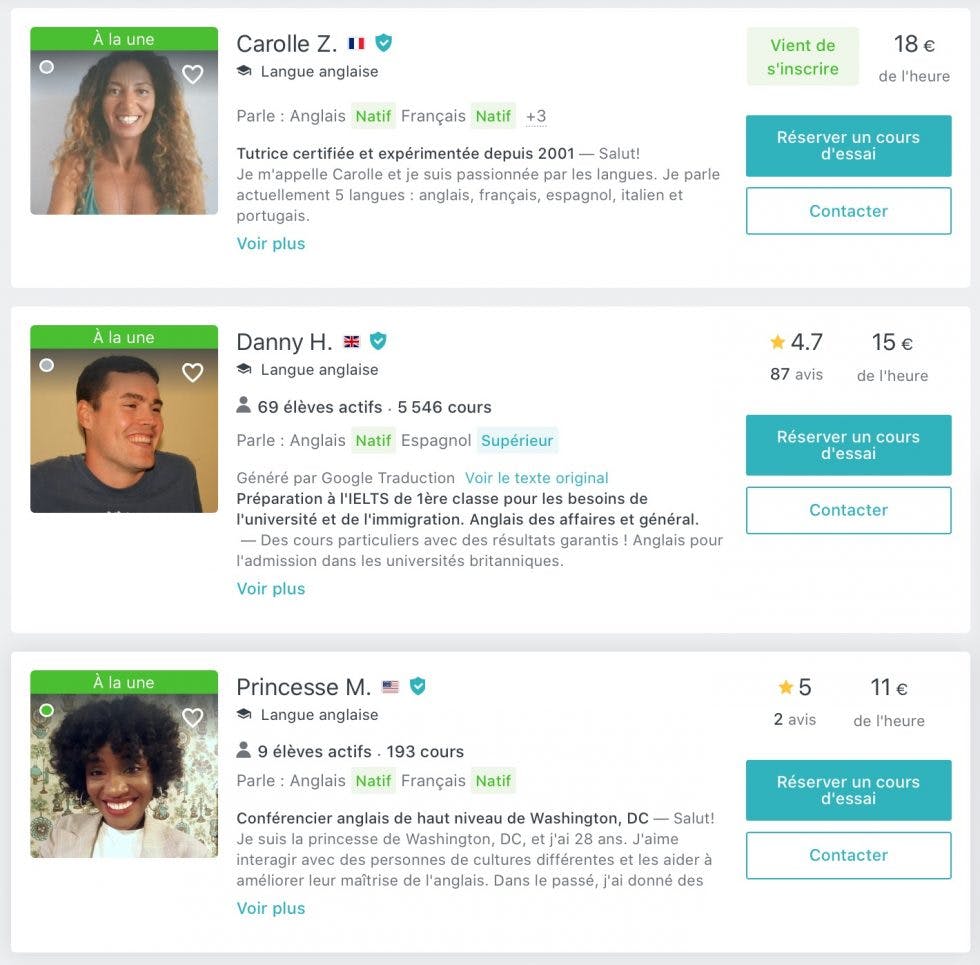Show more of Princesse M.'s description

(271, 908)
